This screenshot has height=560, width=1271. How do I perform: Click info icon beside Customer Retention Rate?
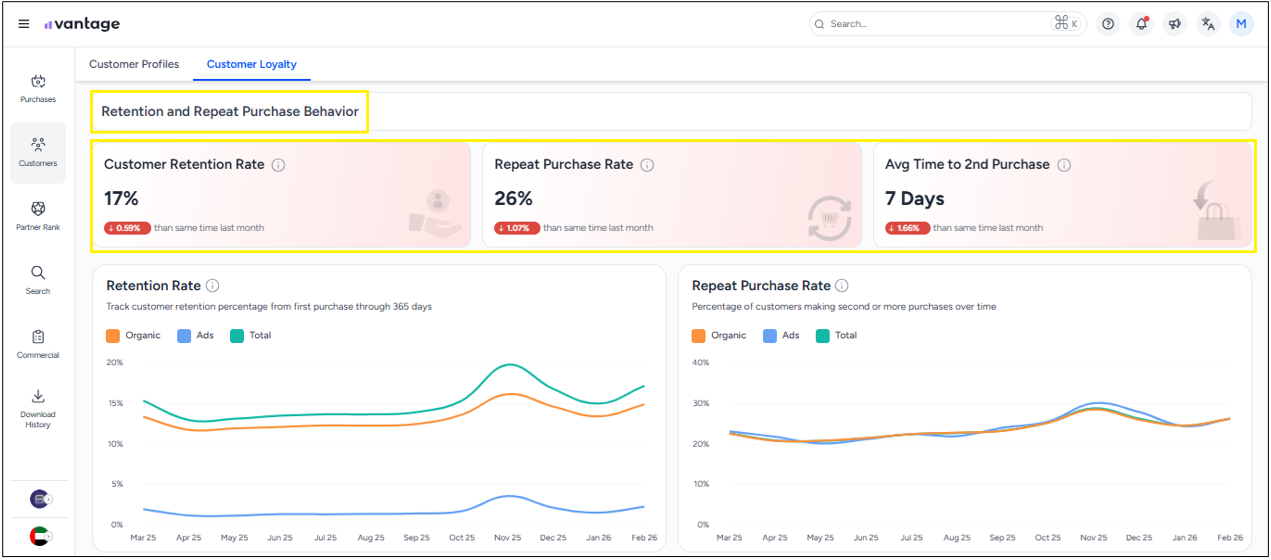tap(278, 165)
